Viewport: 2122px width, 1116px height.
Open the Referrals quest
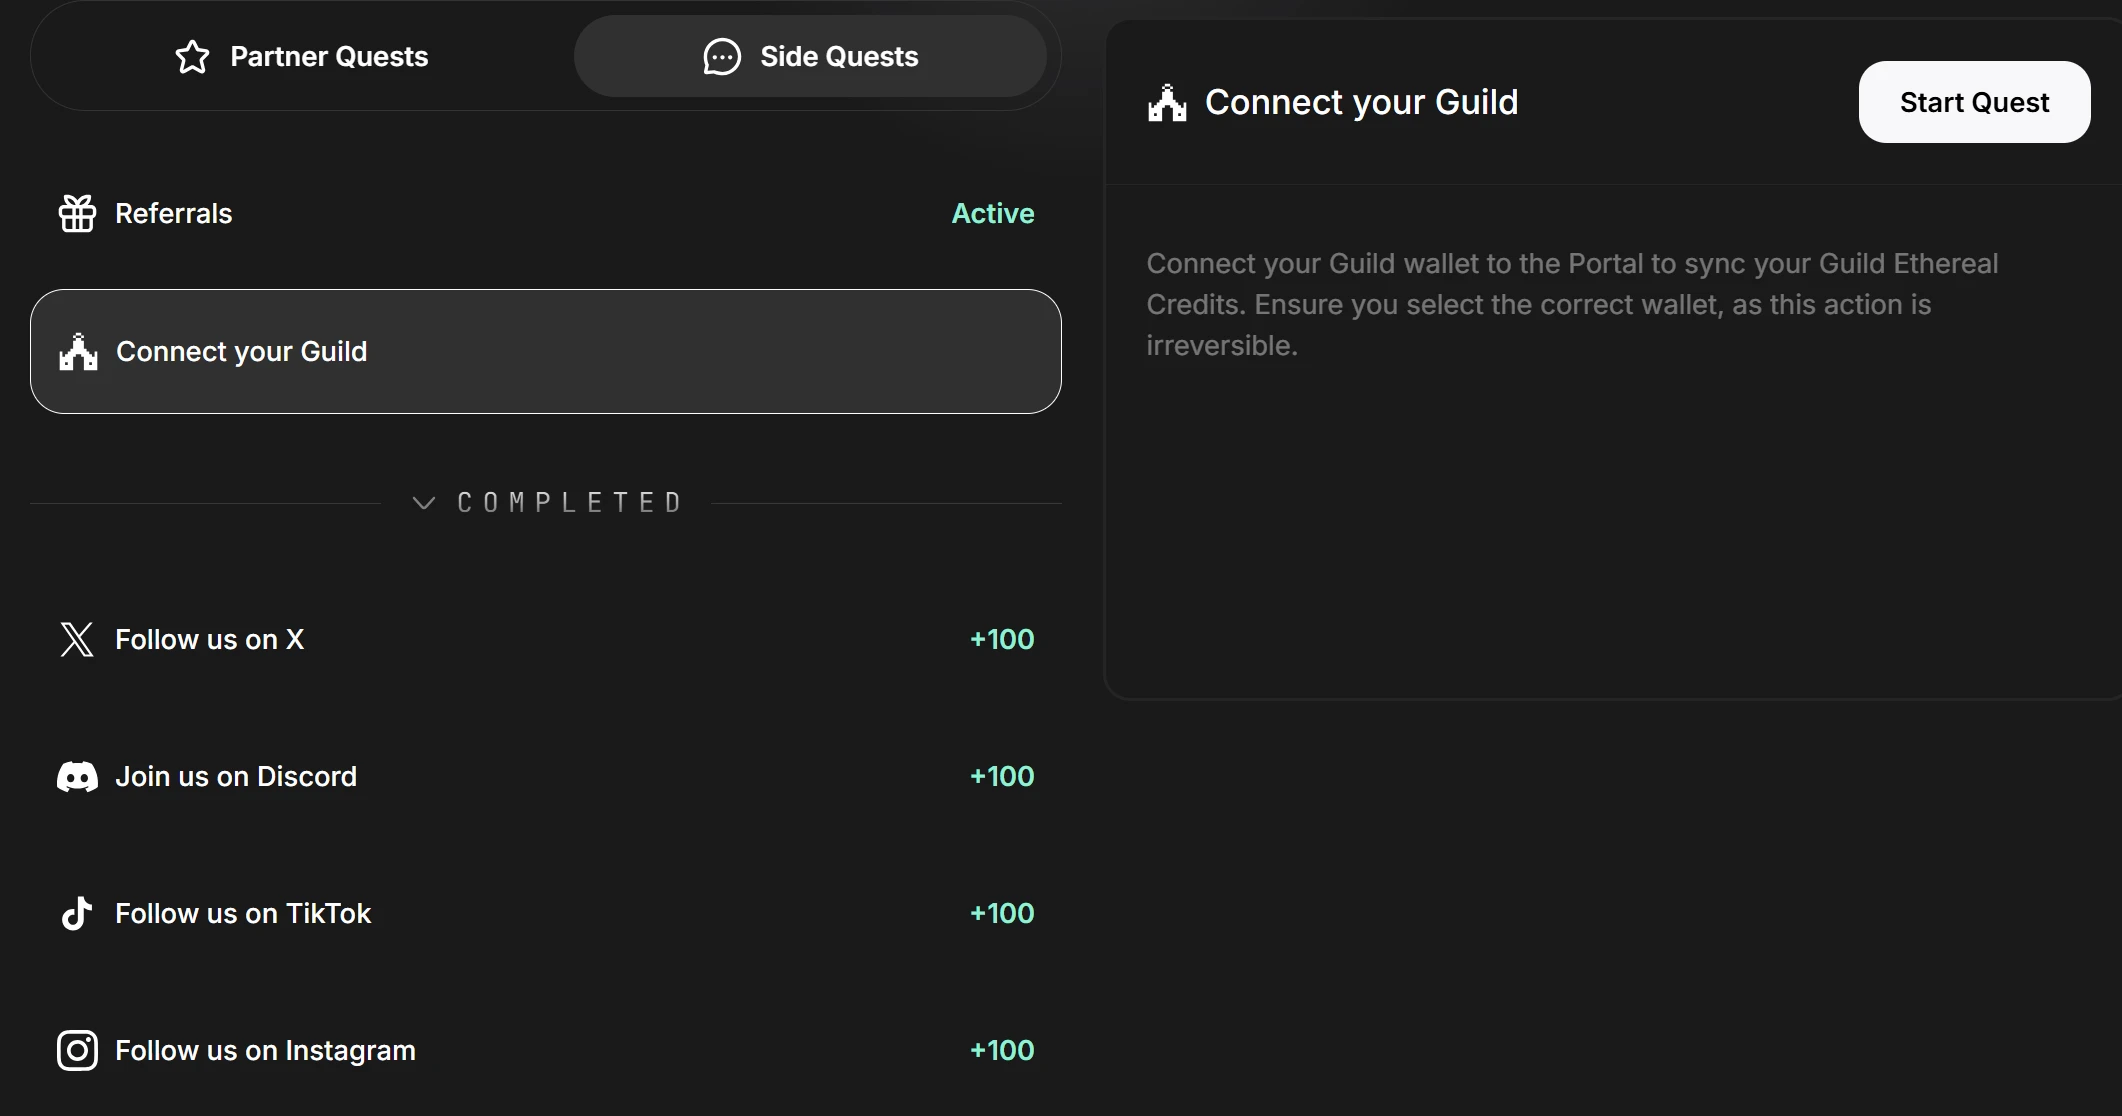174,214
